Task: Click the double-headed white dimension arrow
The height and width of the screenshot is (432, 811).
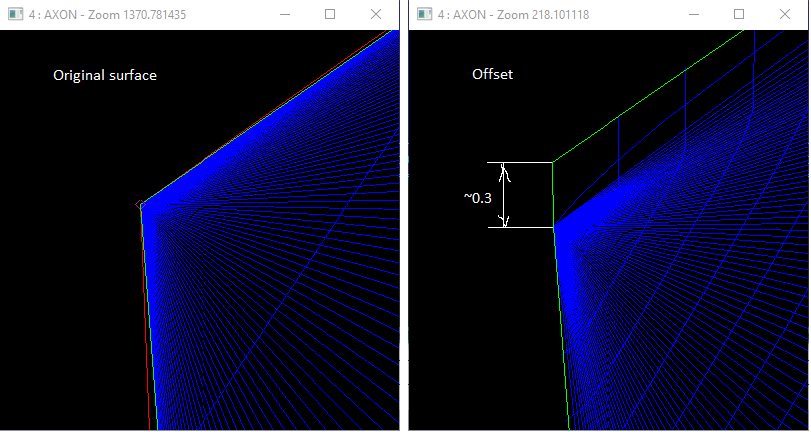Action: (505, 195)
